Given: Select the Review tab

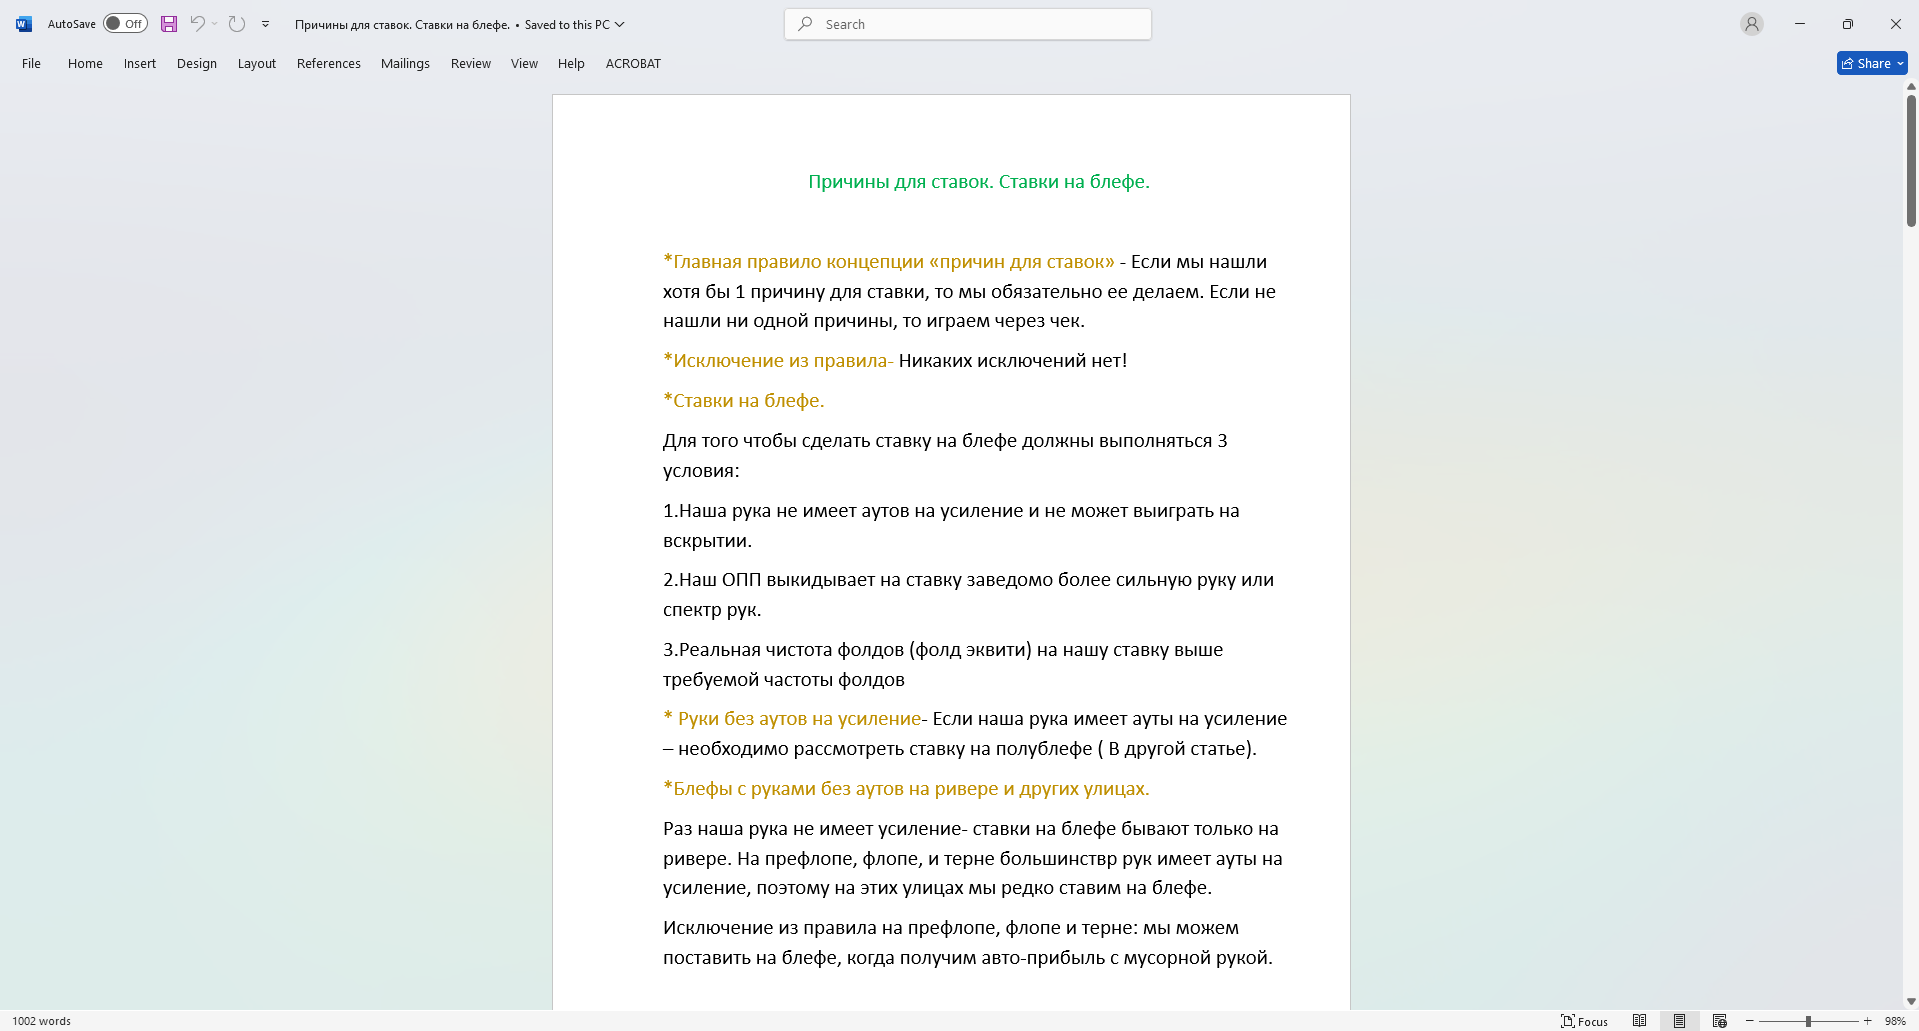Looking at the screenshot, I should tap(471, 63).
